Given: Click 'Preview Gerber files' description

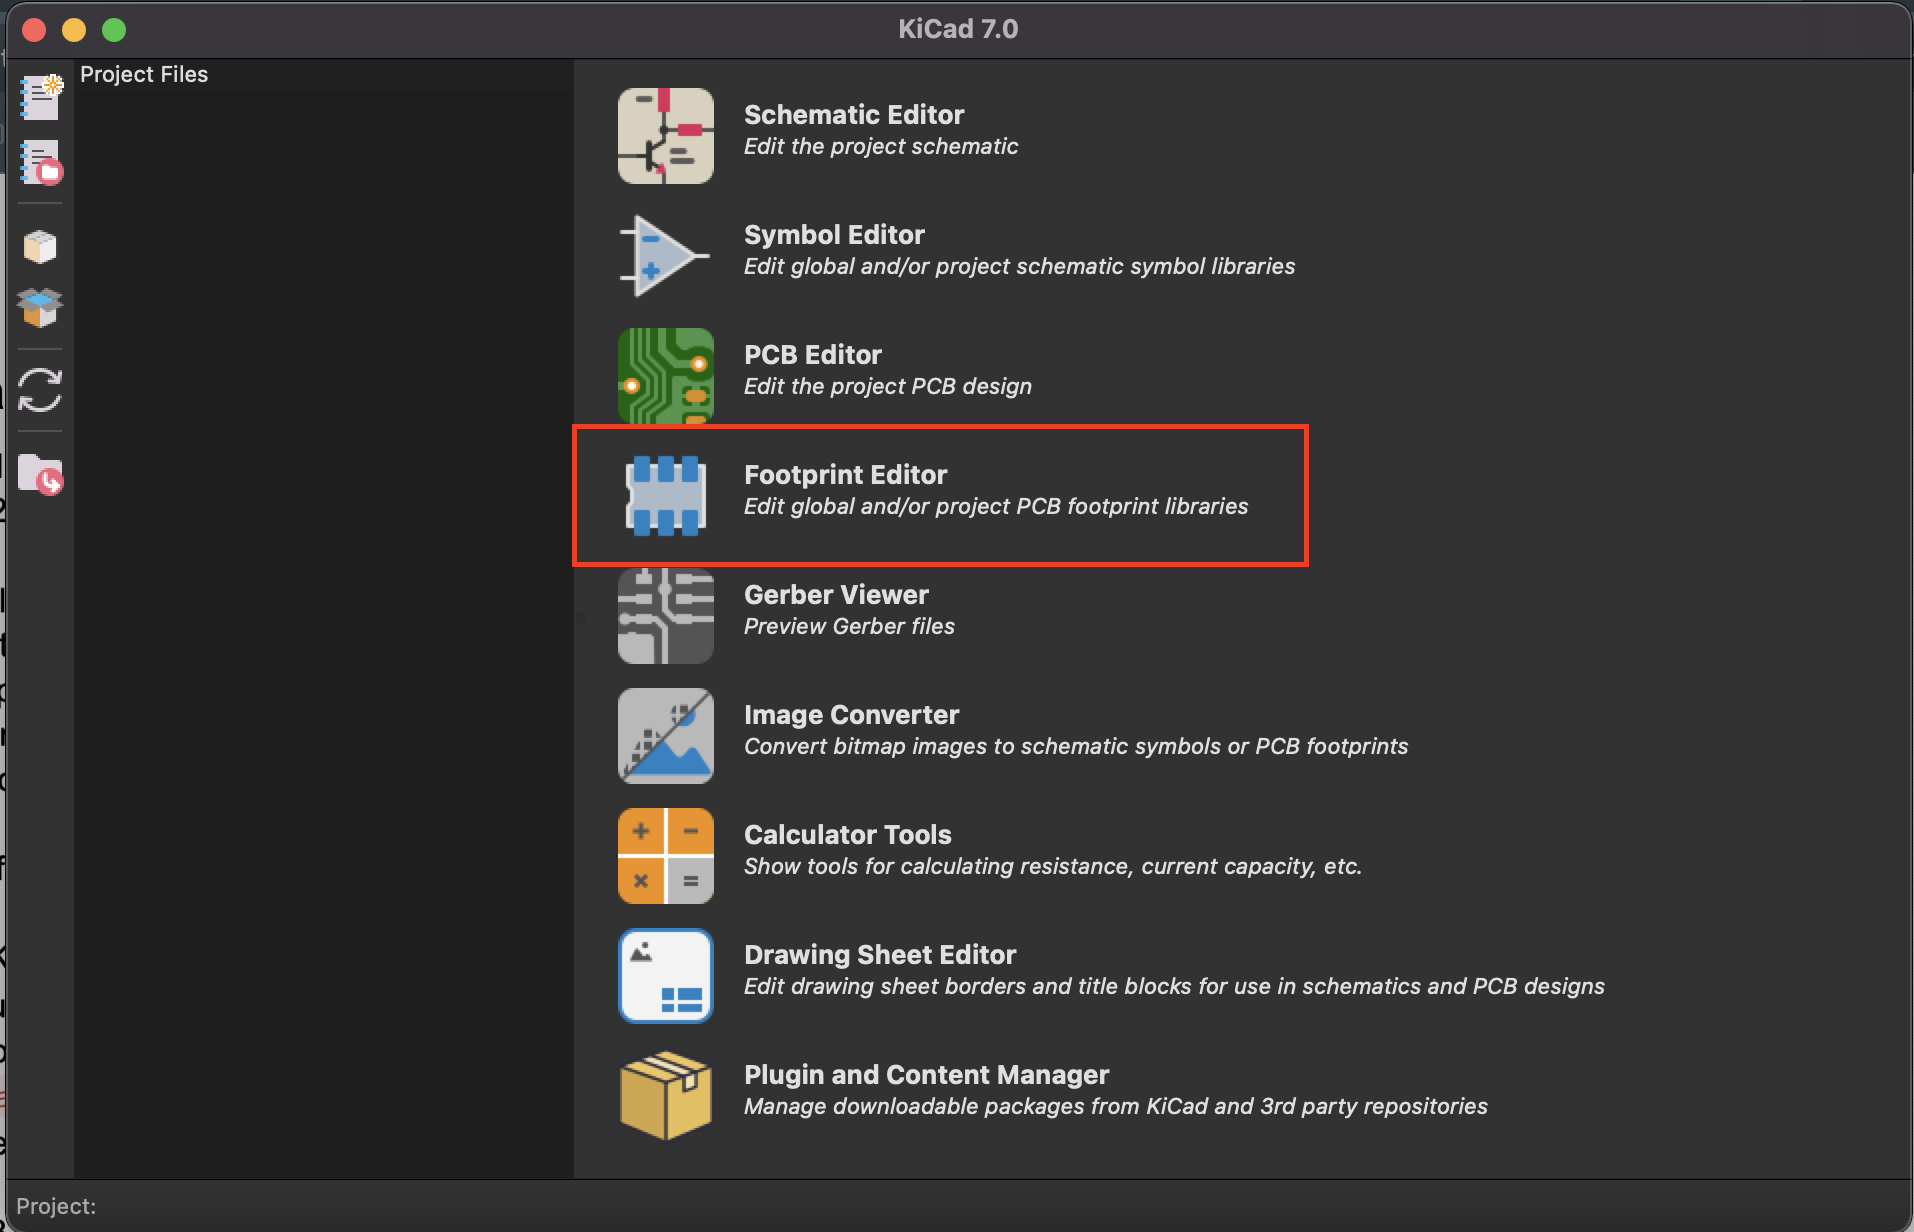Looking at the screenshot, I should coord(849,627).
